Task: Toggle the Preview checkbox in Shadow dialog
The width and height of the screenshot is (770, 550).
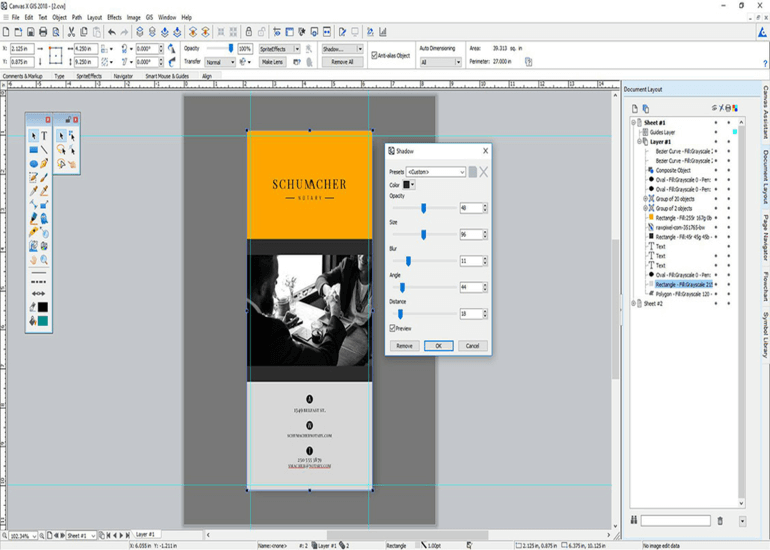Action: click(393, 328)
